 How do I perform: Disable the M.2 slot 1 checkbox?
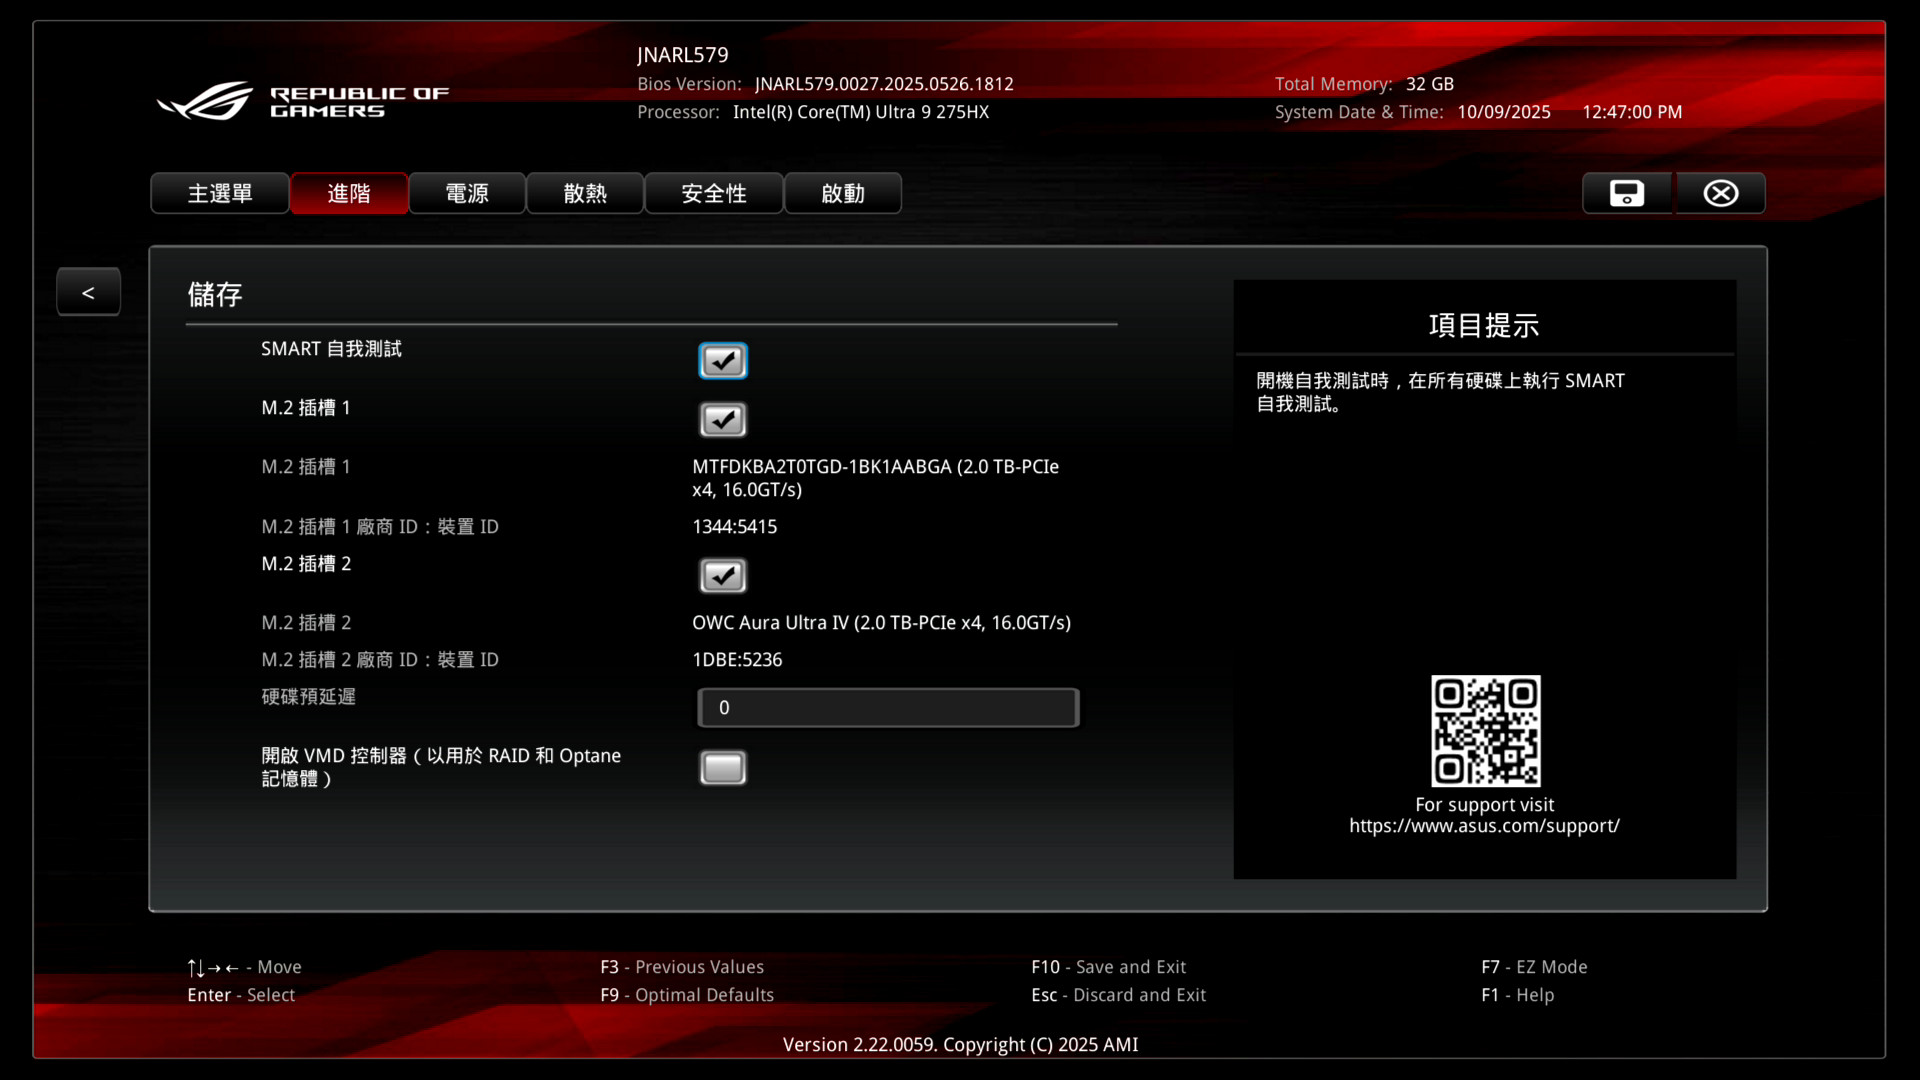click(722, 420)
